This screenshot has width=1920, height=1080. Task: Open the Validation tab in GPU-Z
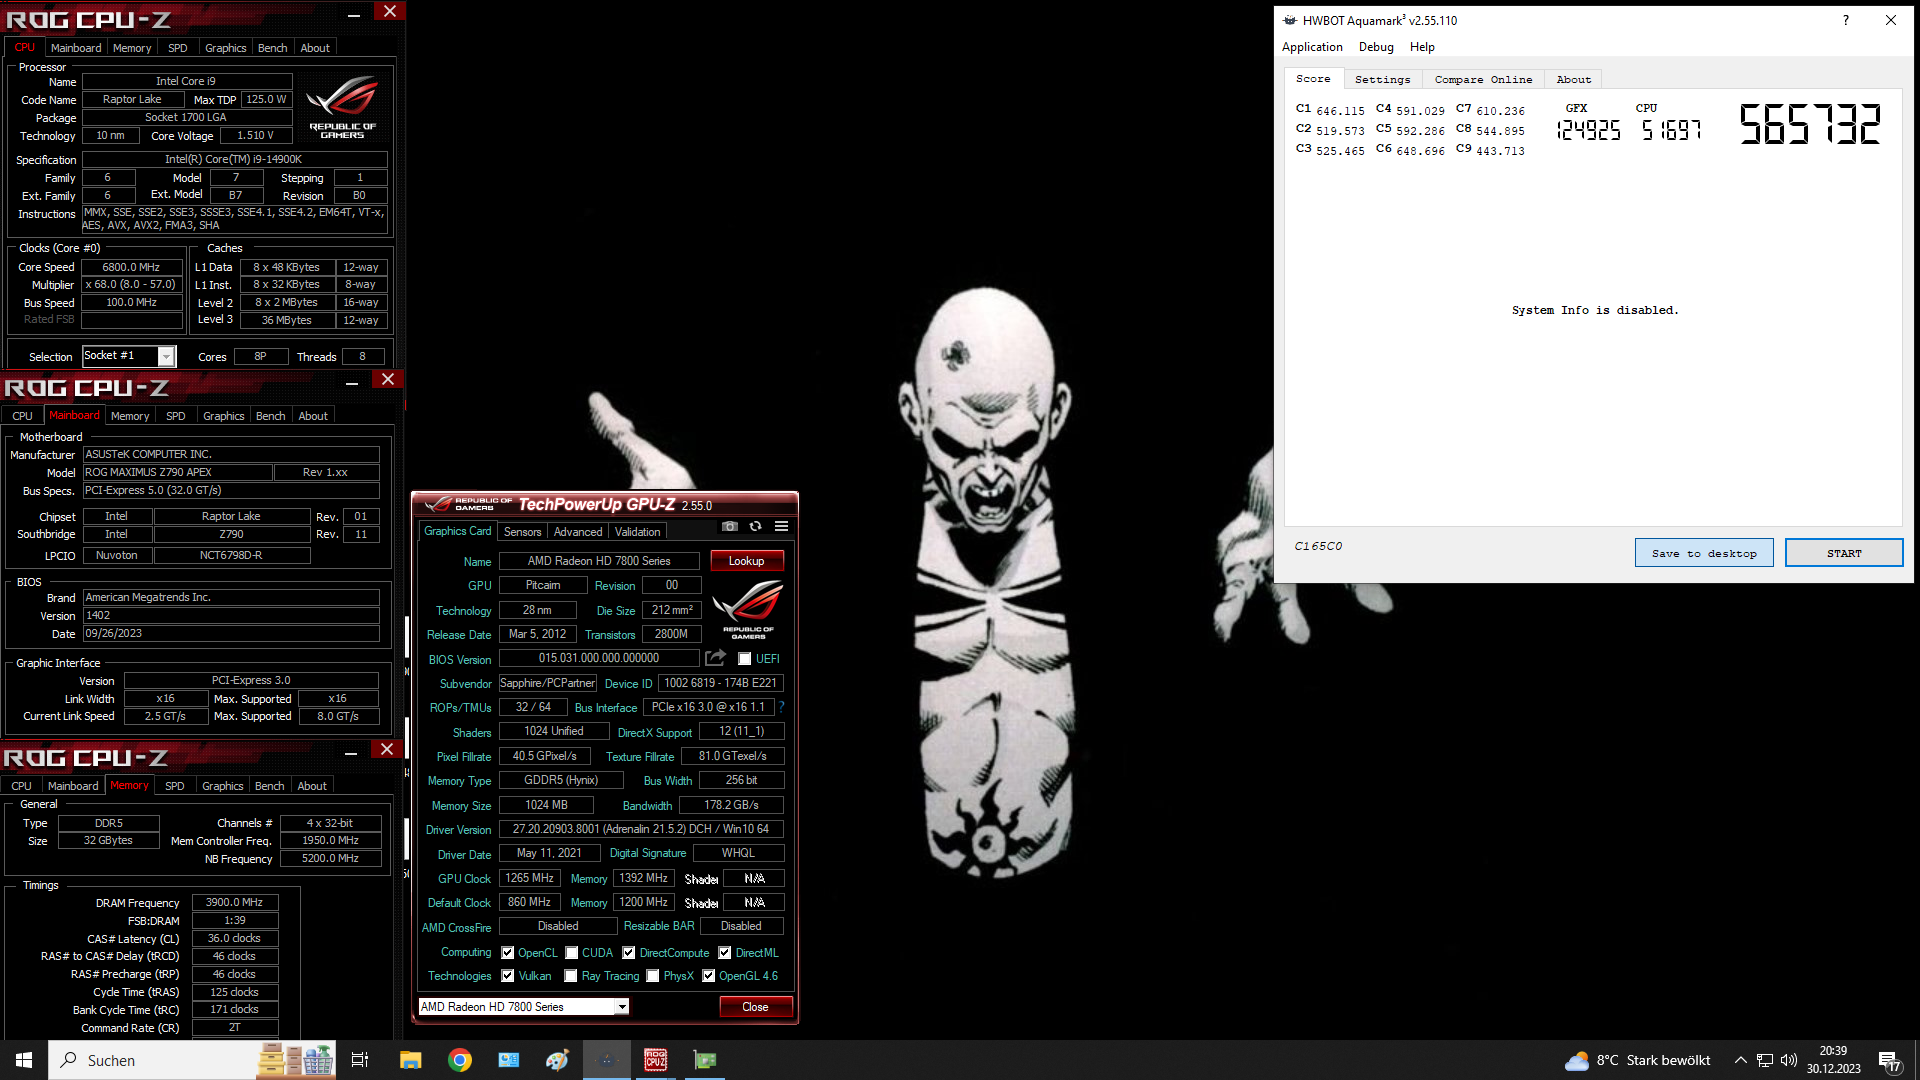[x=637, y=532]
